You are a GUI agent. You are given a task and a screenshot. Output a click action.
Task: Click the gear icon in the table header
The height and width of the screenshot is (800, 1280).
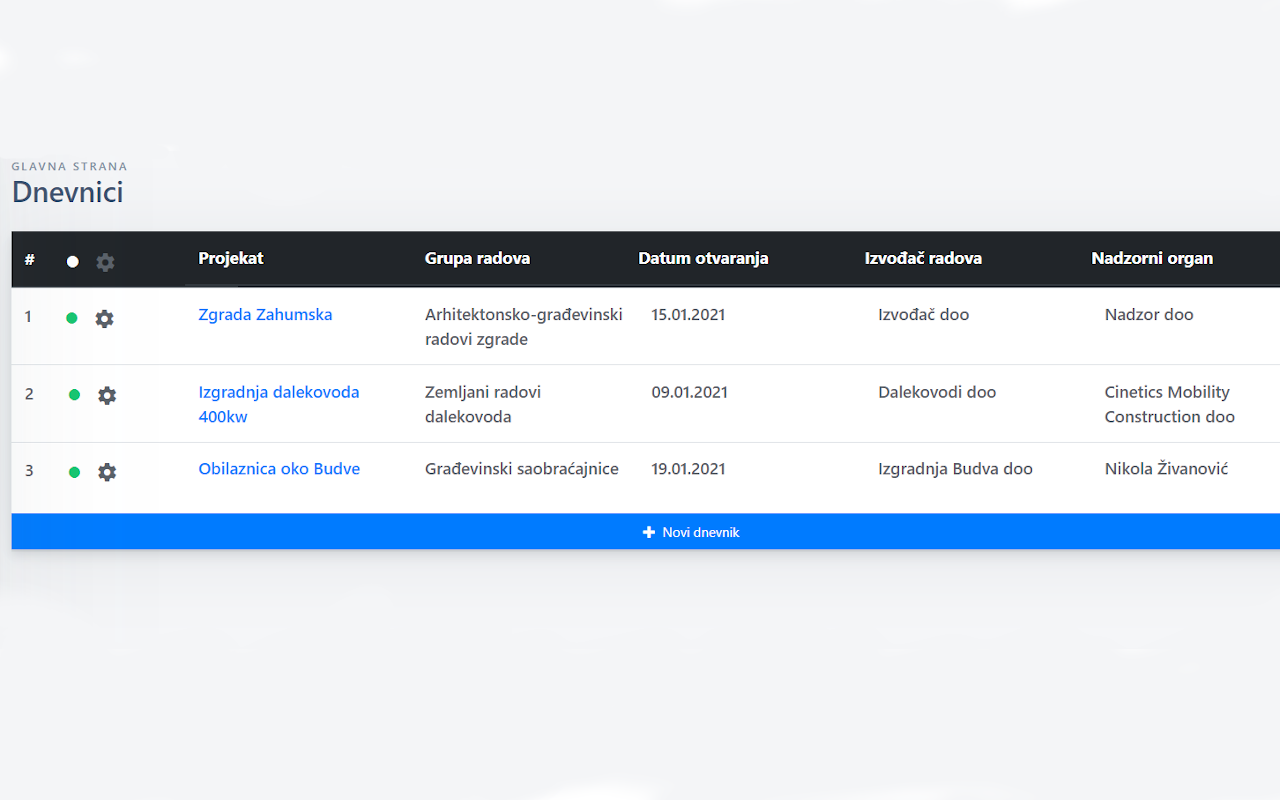pos(105,262)
